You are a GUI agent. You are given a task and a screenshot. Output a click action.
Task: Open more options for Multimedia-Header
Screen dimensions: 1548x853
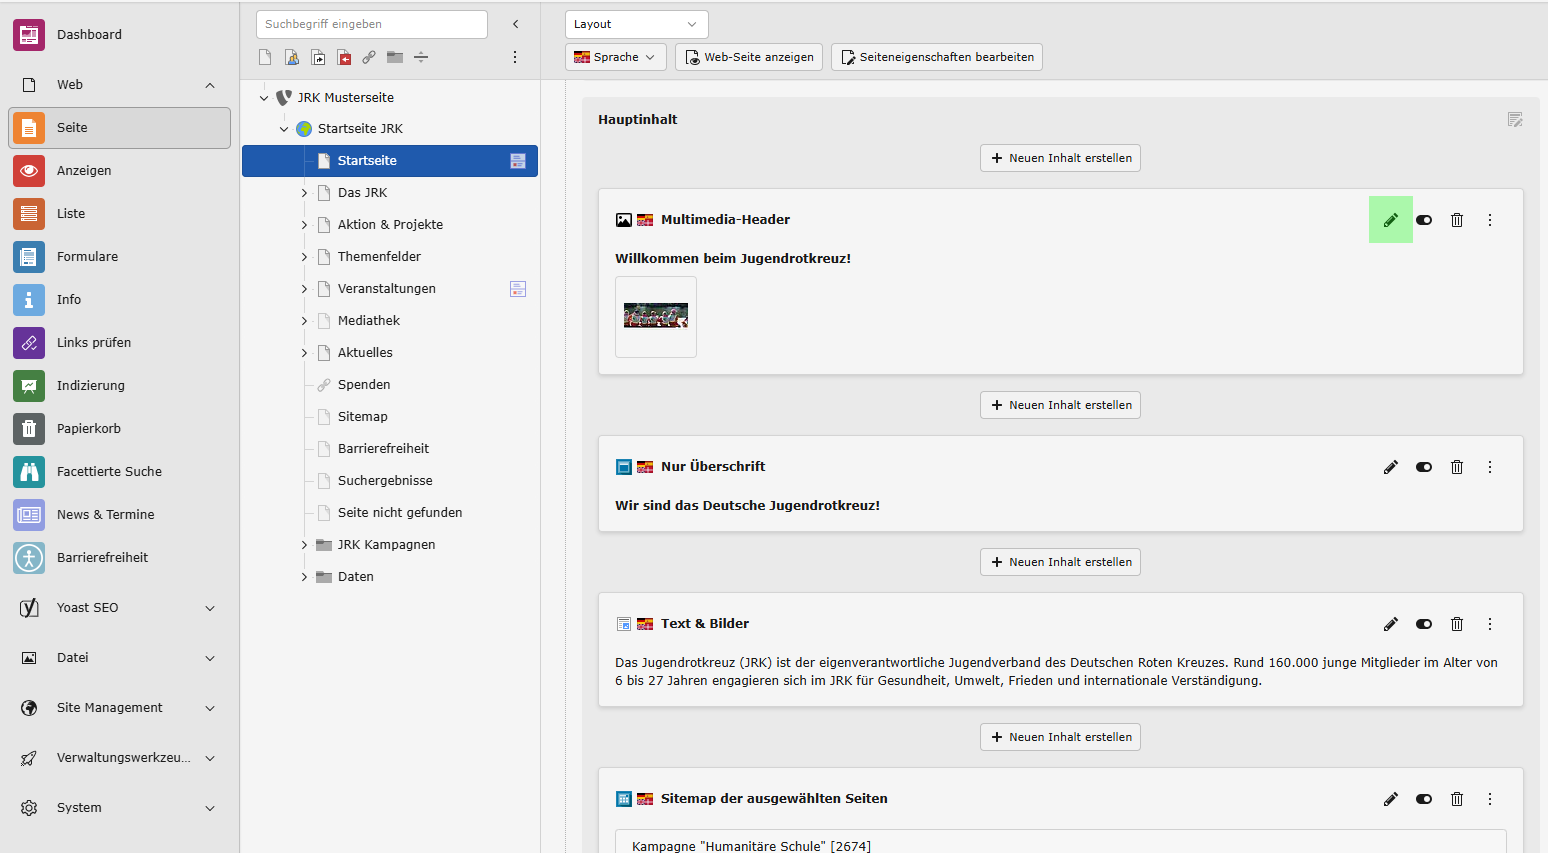coord(1490,220)
